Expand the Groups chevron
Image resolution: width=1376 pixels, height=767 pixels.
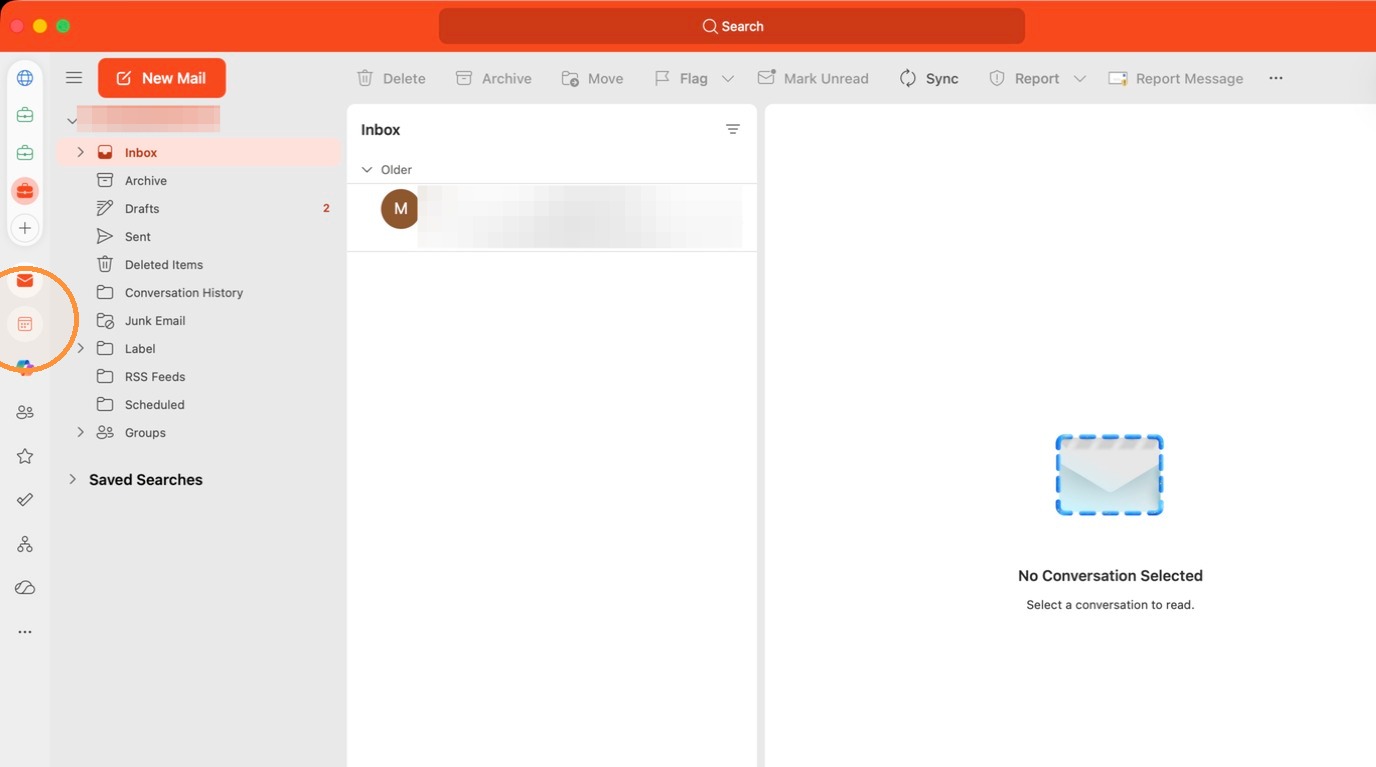(81, 432)
